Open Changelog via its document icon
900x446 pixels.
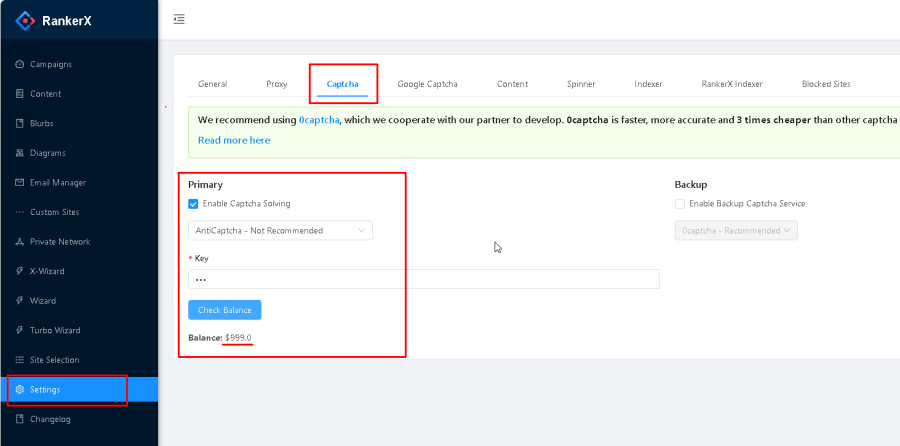(20, 419)
